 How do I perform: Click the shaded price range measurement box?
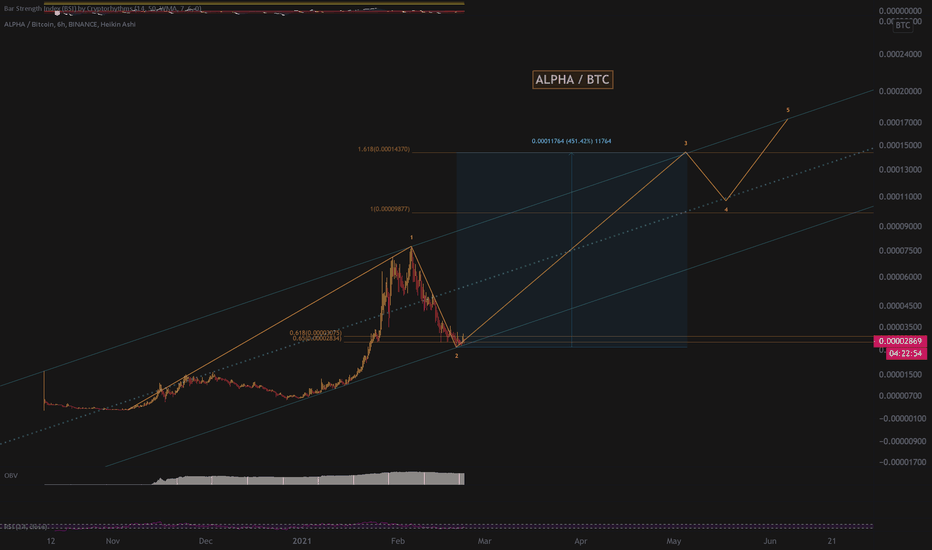[572, 250]
